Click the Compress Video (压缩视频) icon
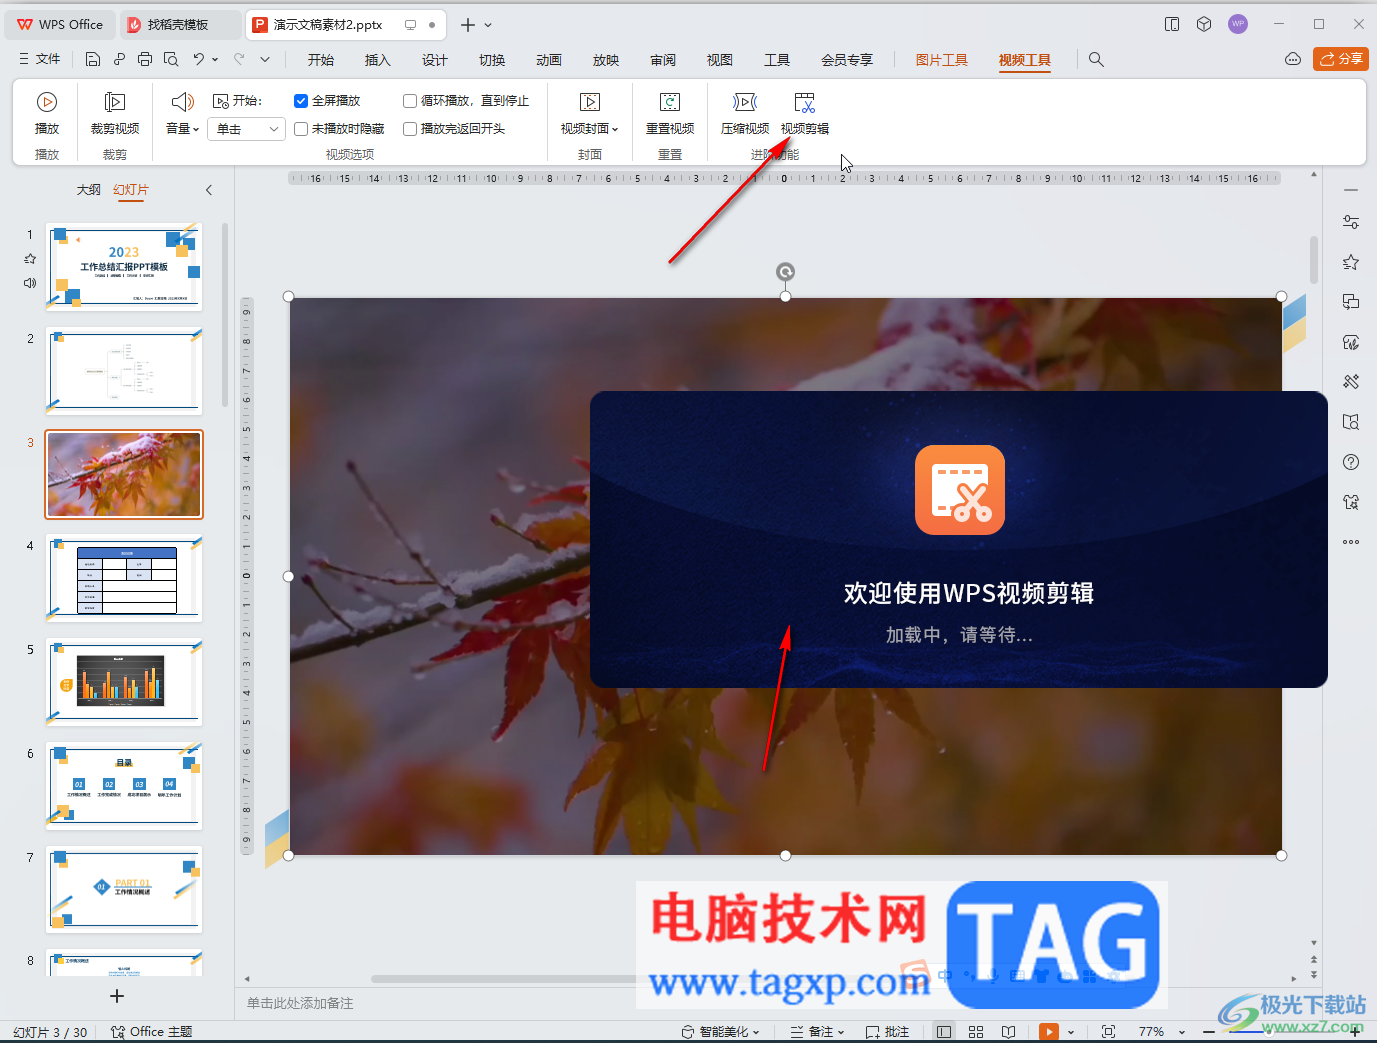 pyautogui.click(x=745, y=102)
